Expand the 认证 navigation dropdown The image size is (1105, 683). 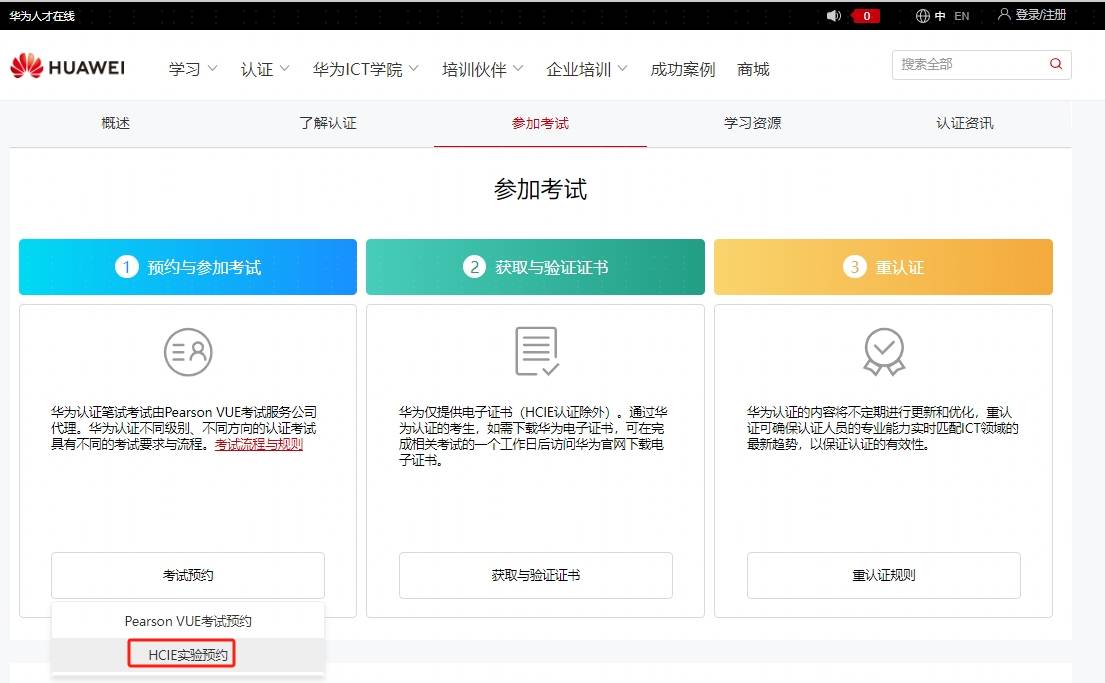(x=265, y=69)
